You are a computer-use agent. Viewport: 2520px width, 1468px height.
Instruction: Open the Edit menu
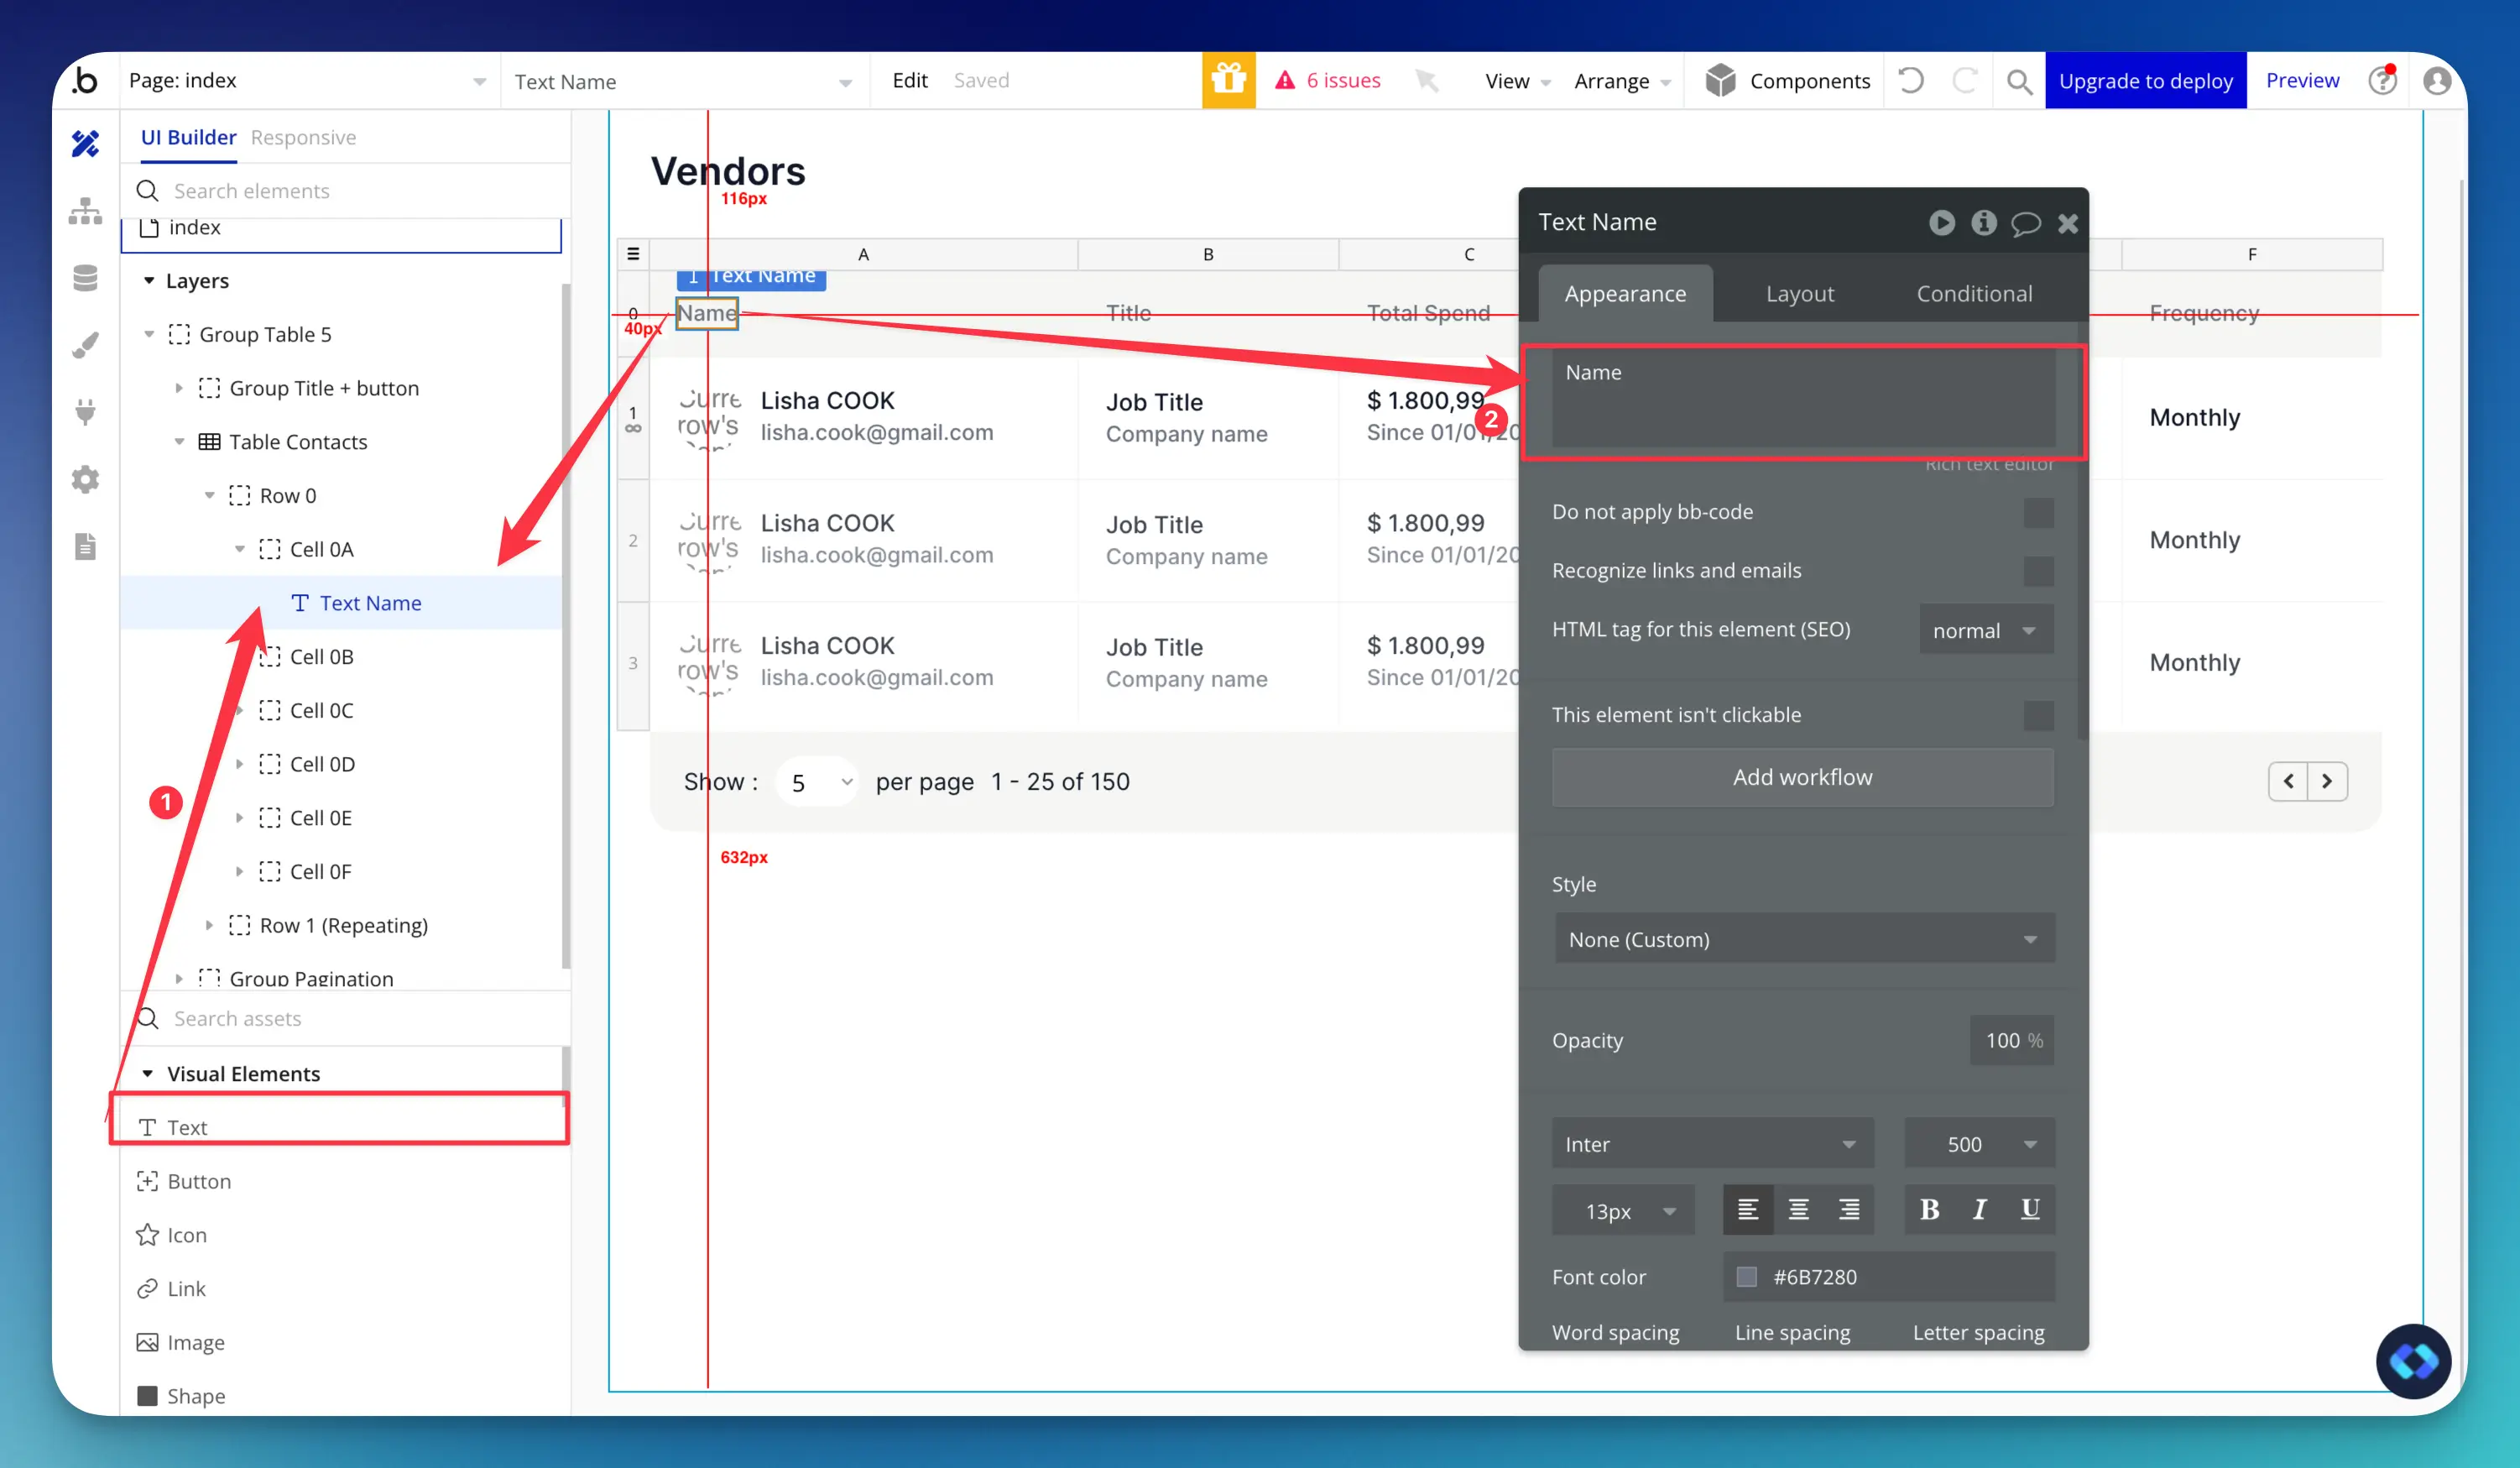(x=910, y=80)
